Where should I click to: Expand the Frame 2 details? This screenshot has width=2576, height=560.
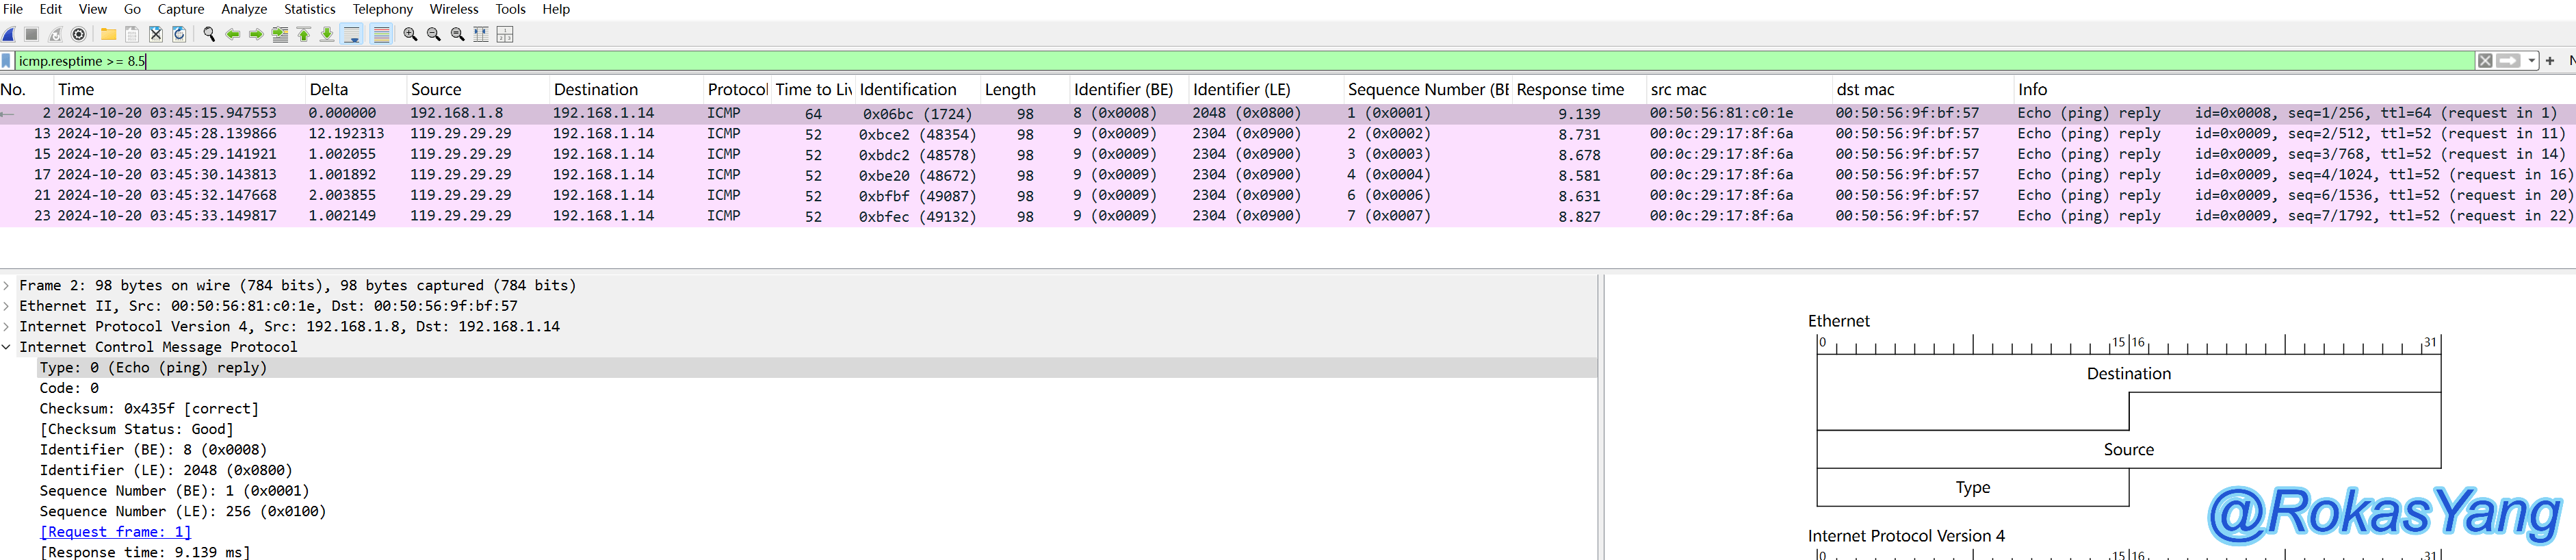[7, 286]
